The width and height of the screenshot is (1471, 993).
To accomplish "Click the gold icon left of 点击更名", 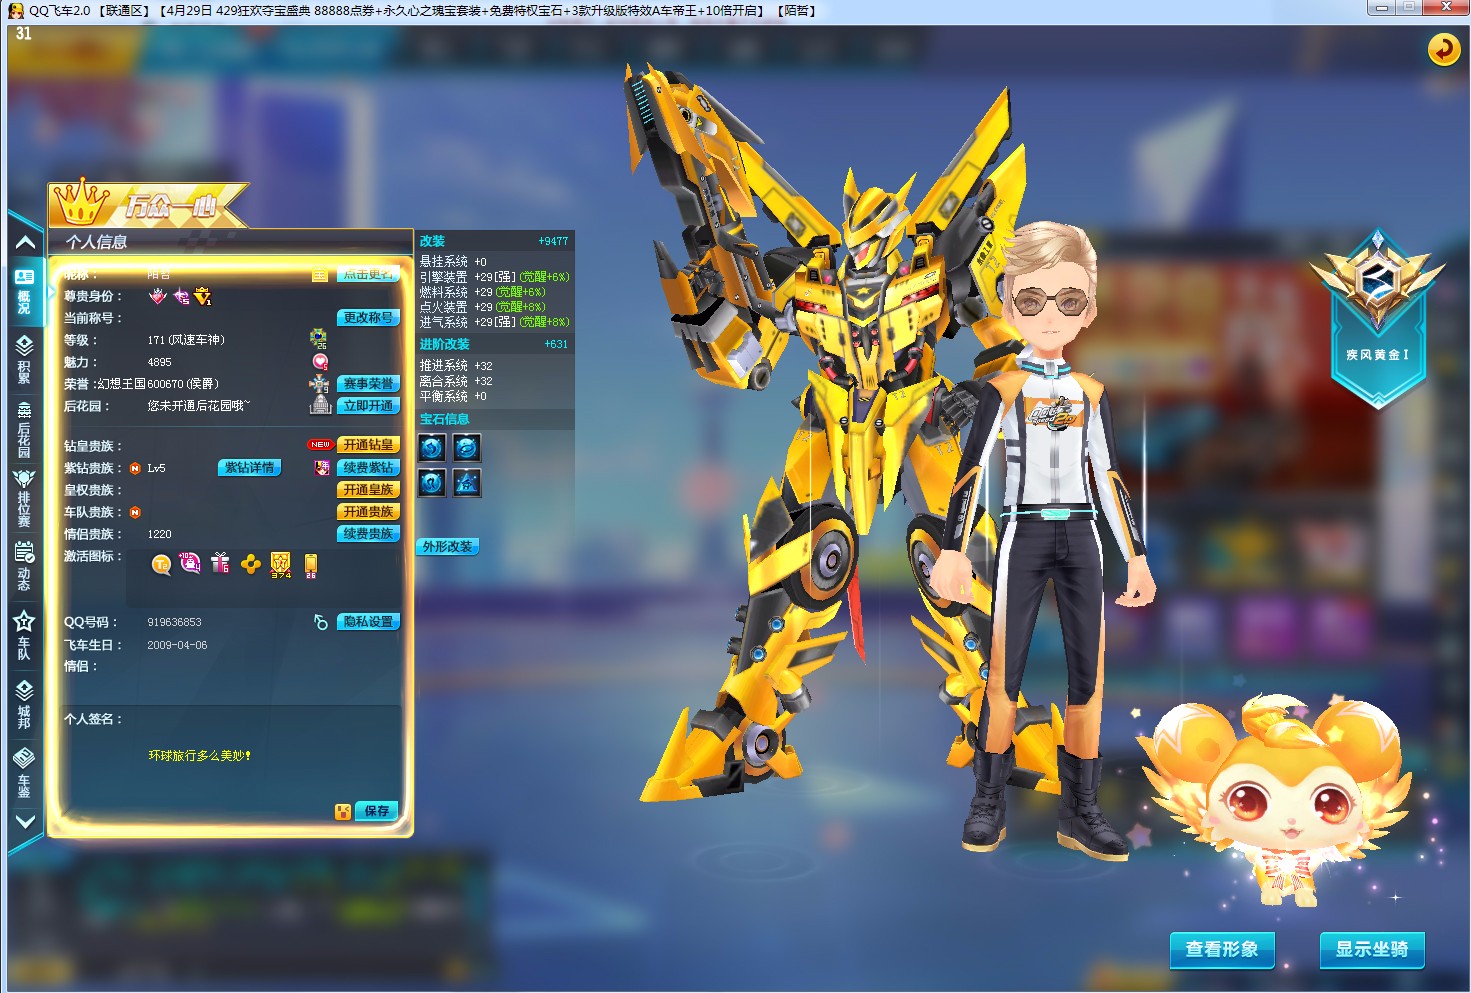I will [320, 275].
